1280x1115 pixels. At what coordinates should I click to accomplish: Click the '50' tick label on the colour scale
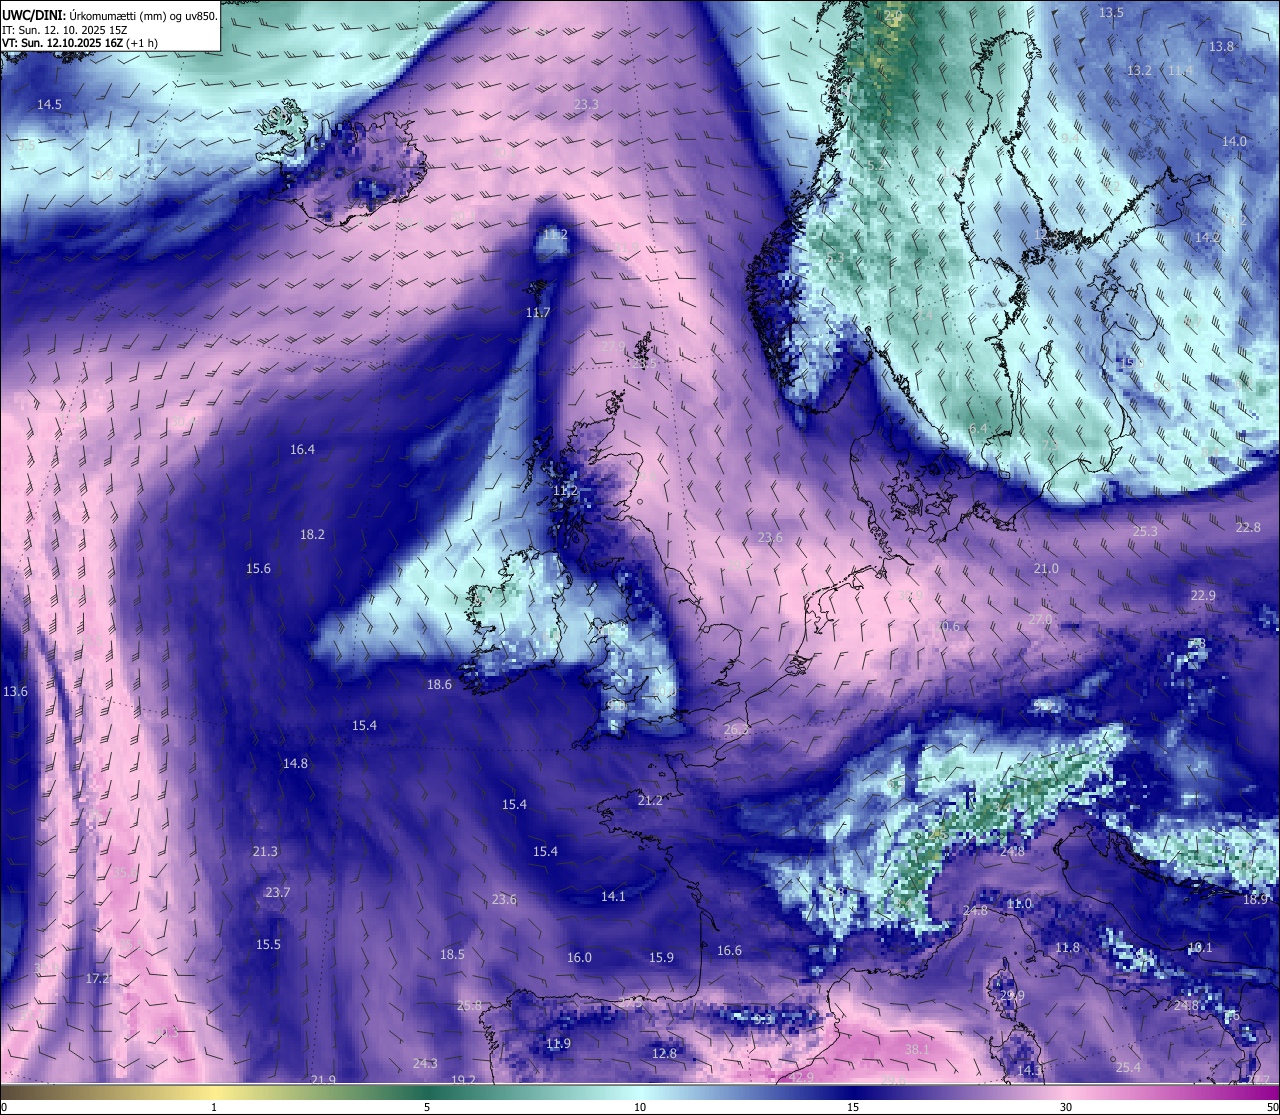point(1272,1107)
